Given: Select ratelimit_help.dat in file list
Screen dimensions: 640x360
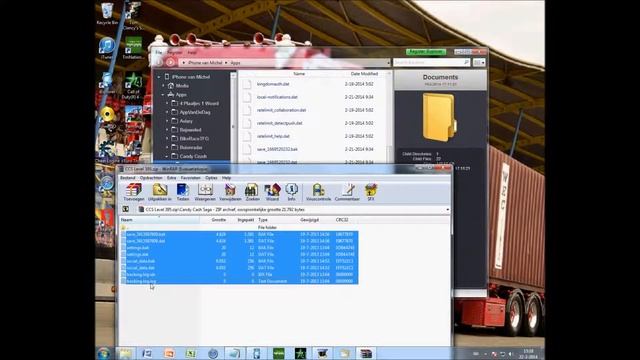Looking at the screenshot, I should click(x=273, y=136).
